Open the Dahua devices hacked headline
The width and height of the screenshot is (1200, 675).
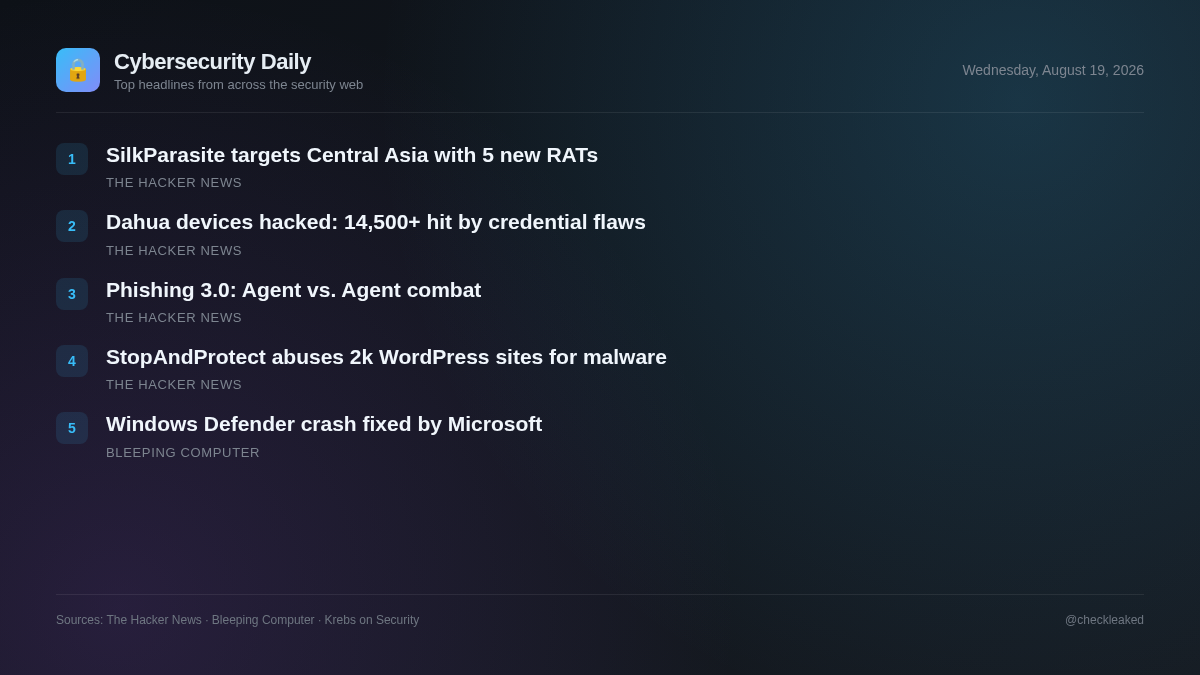point(376,222)
